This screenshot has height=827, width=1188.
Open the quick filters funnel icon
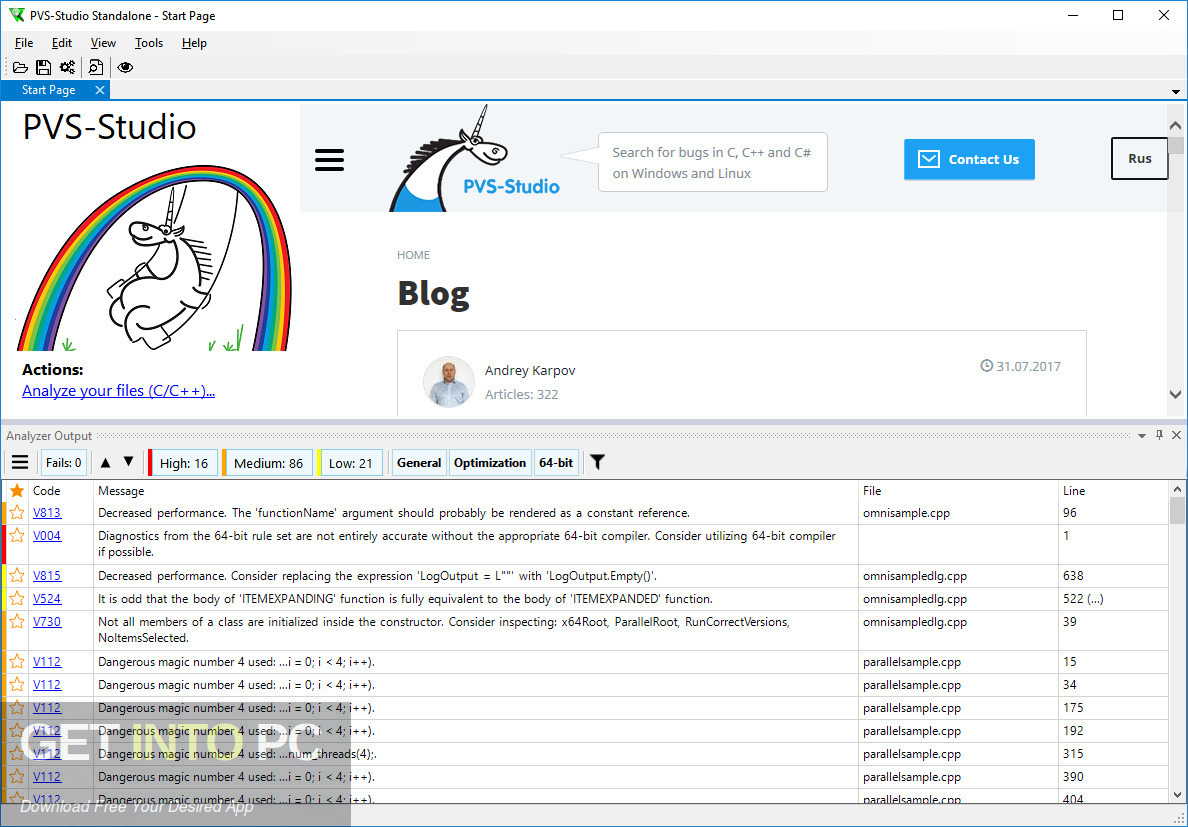coord(598,462)
